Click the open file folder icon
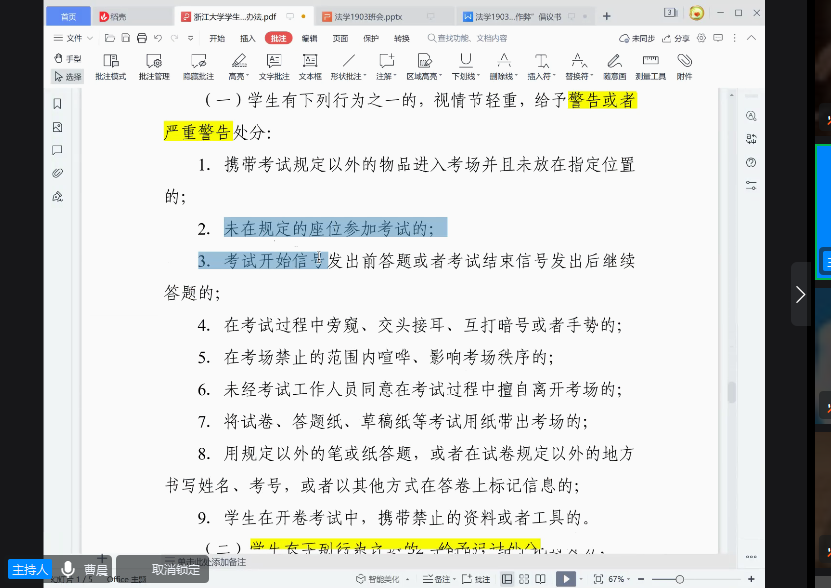Image resolution: width=831 pixels, height=588 pixels. (110, 38)
